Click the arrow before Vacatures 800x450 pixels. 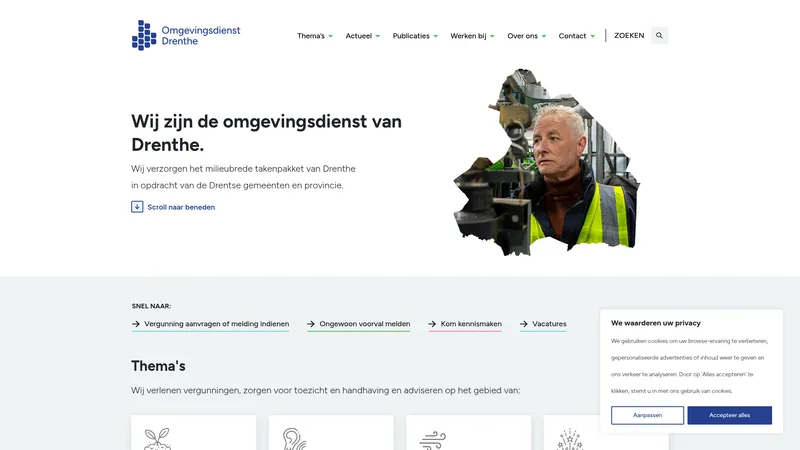523,323
